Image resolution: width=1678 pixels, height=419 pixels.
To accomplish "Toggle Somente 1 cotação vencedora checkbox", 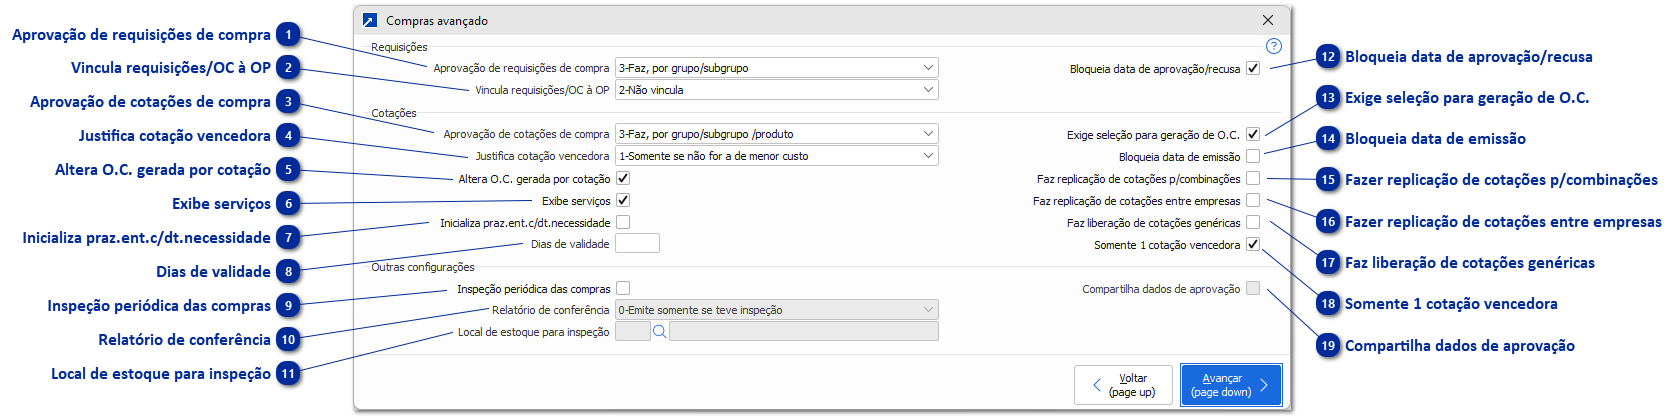I will tap(1253, 244).
